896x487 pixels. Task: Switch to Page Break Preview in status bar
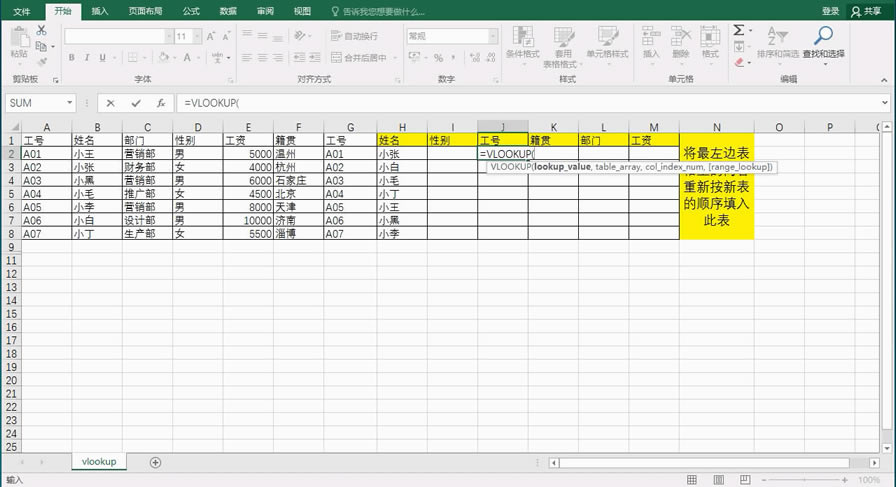click(745, 480)
